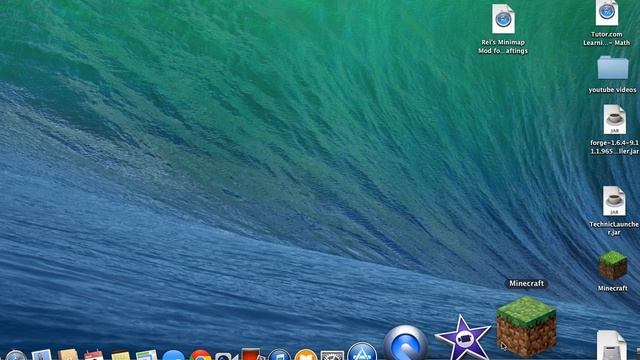The width and height of the screenshot is (640, 360).
Task: Select TechnicLauncher.jar file on desktop
Action: [x=613, y=201]
